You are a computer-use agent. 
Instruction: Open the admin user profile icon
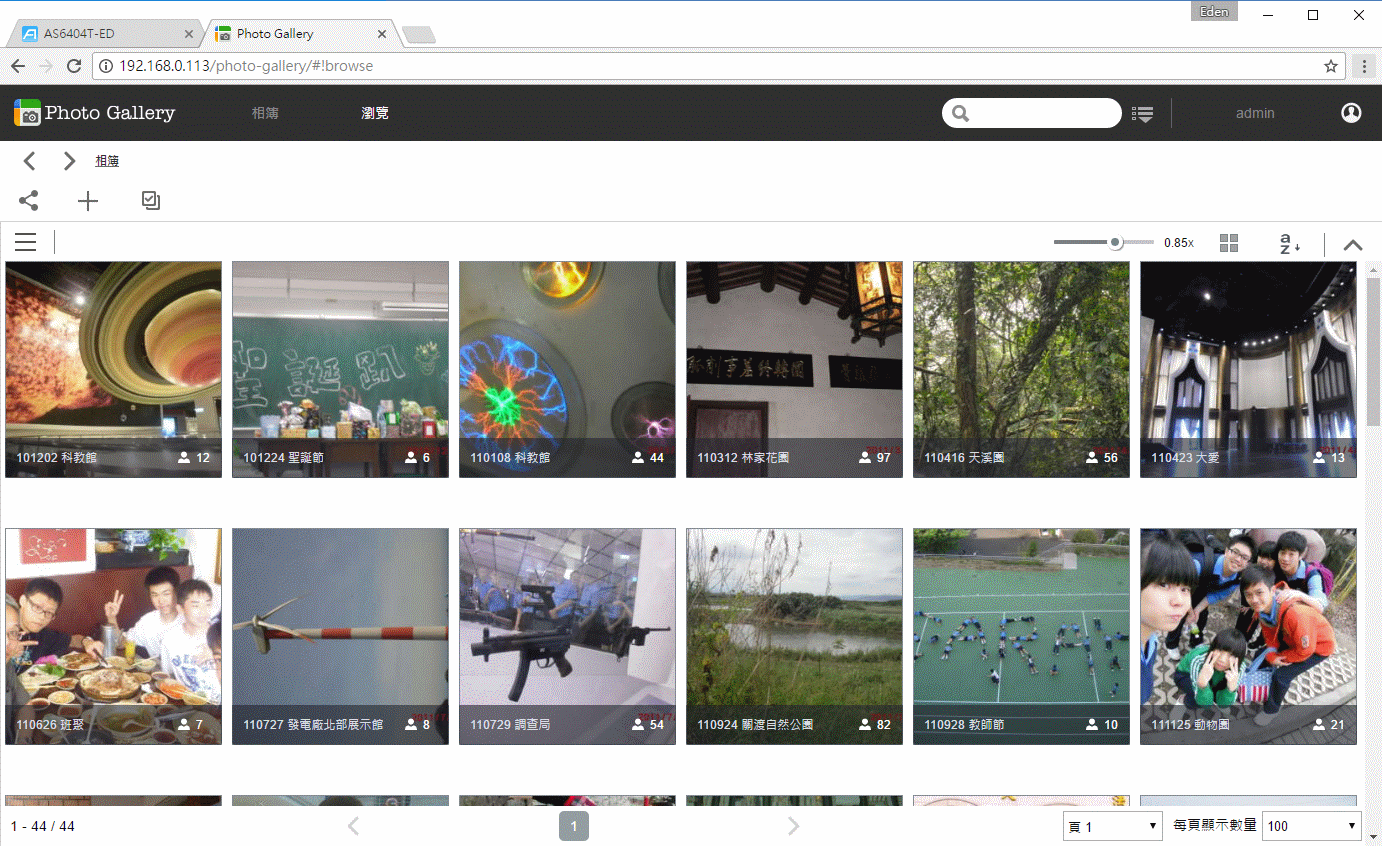point(1351,113)
